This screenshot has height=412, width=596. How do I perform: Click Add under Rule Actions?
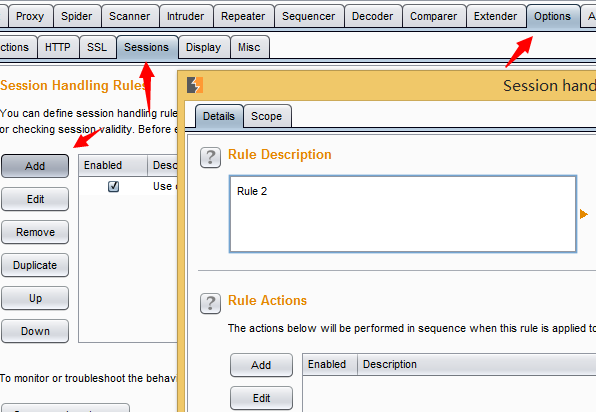261,365
